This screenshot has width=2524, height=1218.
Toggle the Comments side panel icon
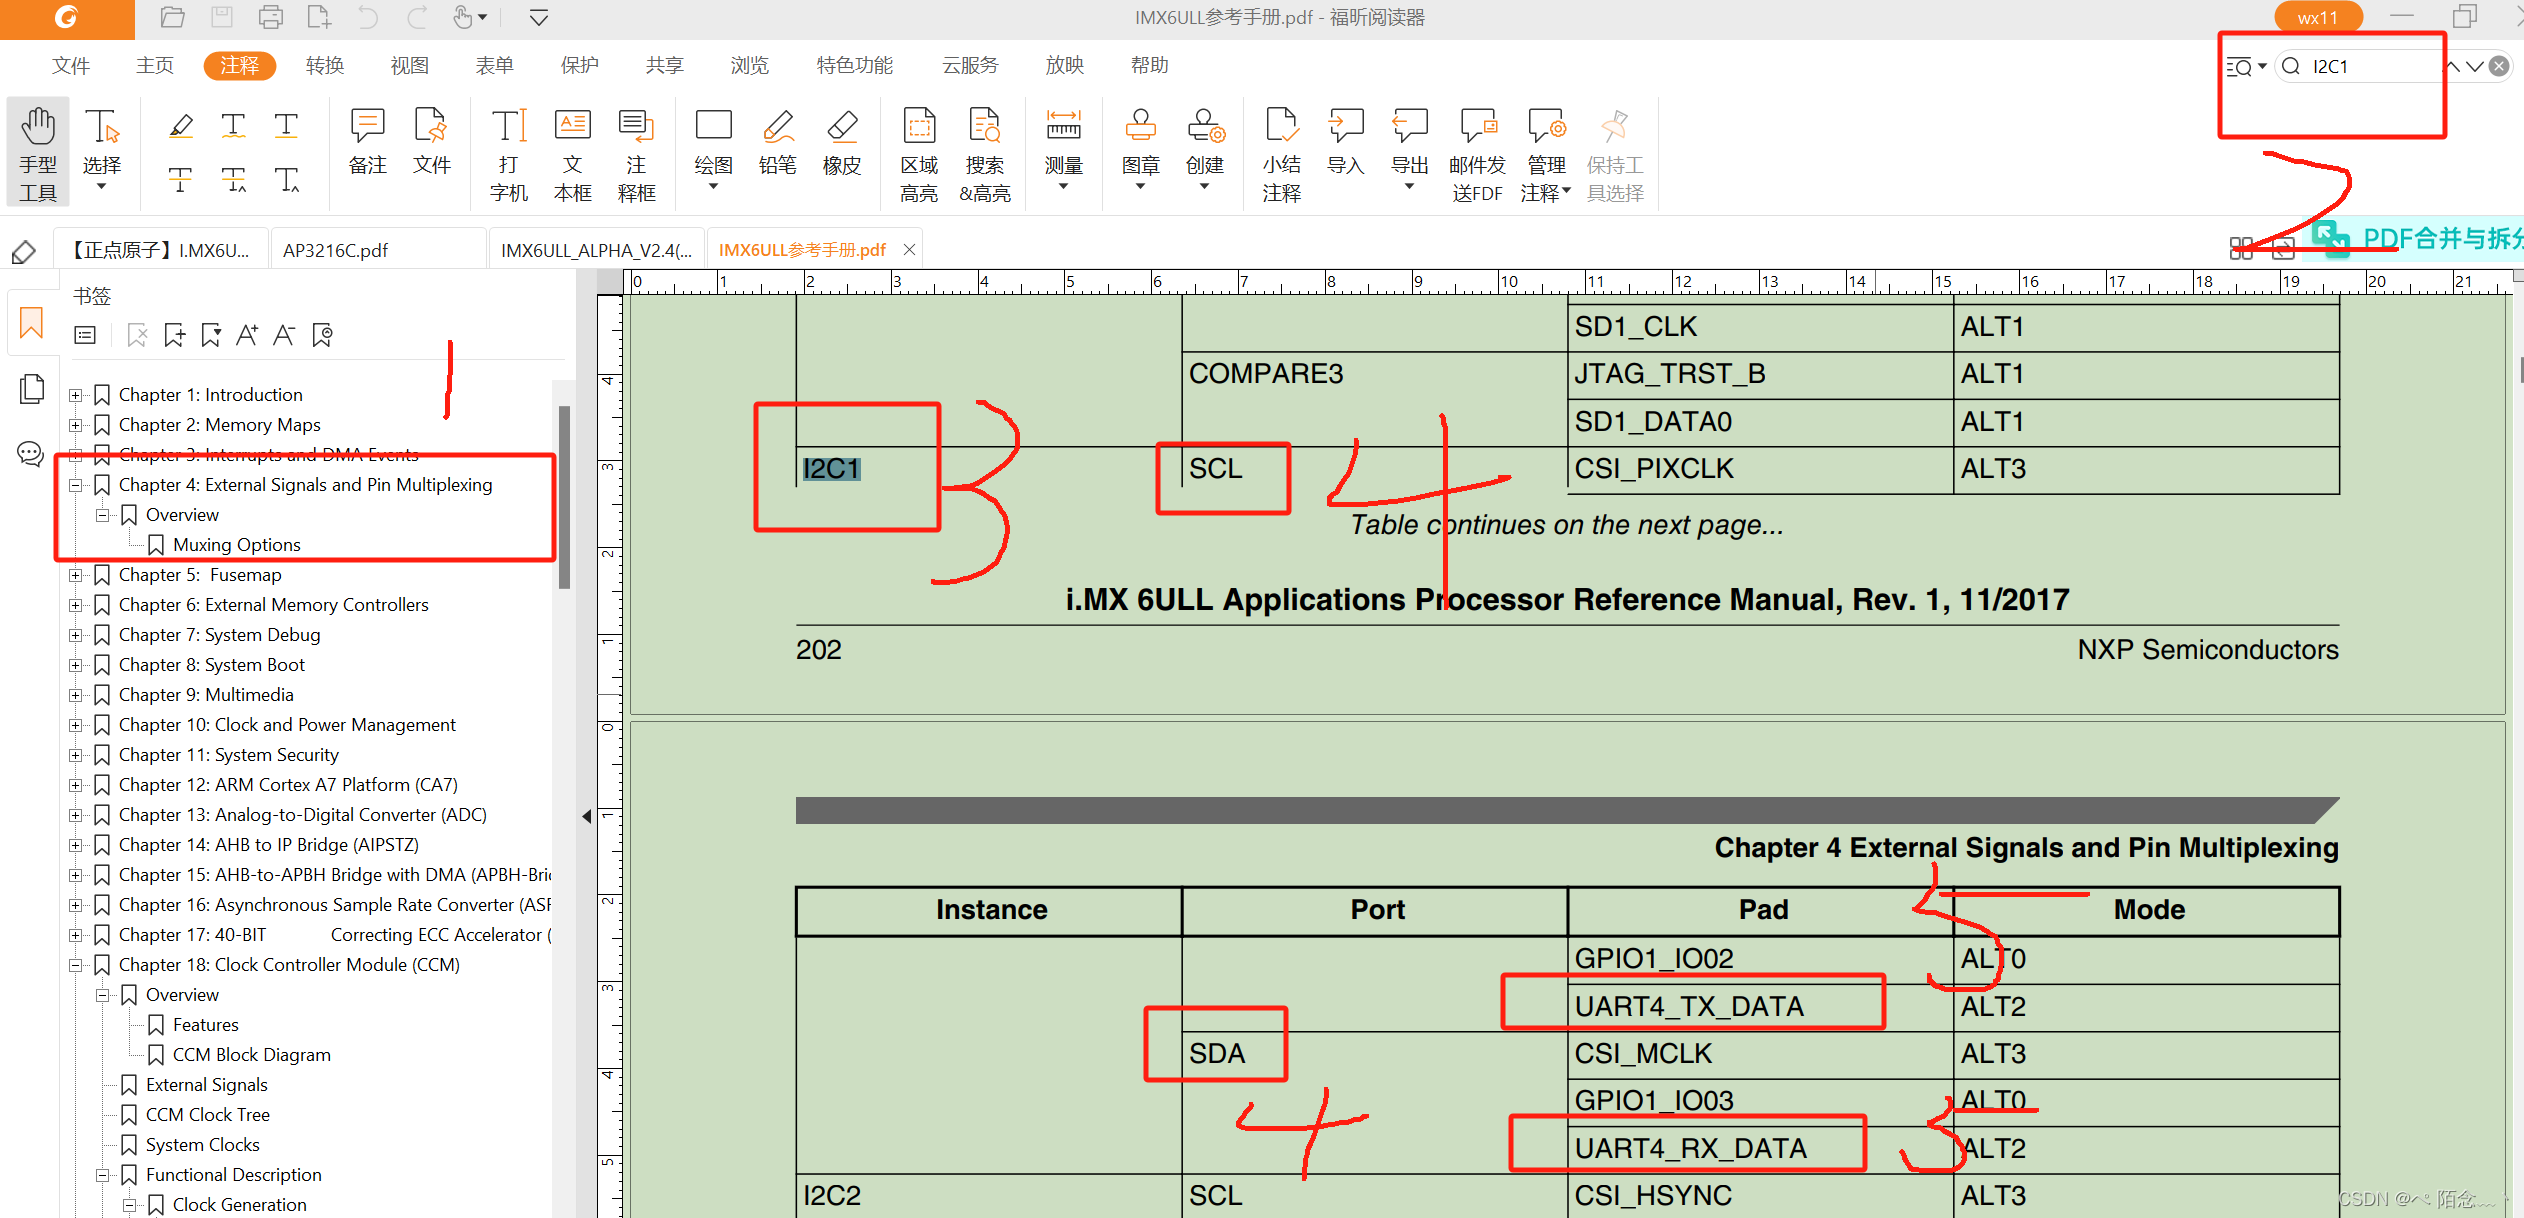[31, 454]
